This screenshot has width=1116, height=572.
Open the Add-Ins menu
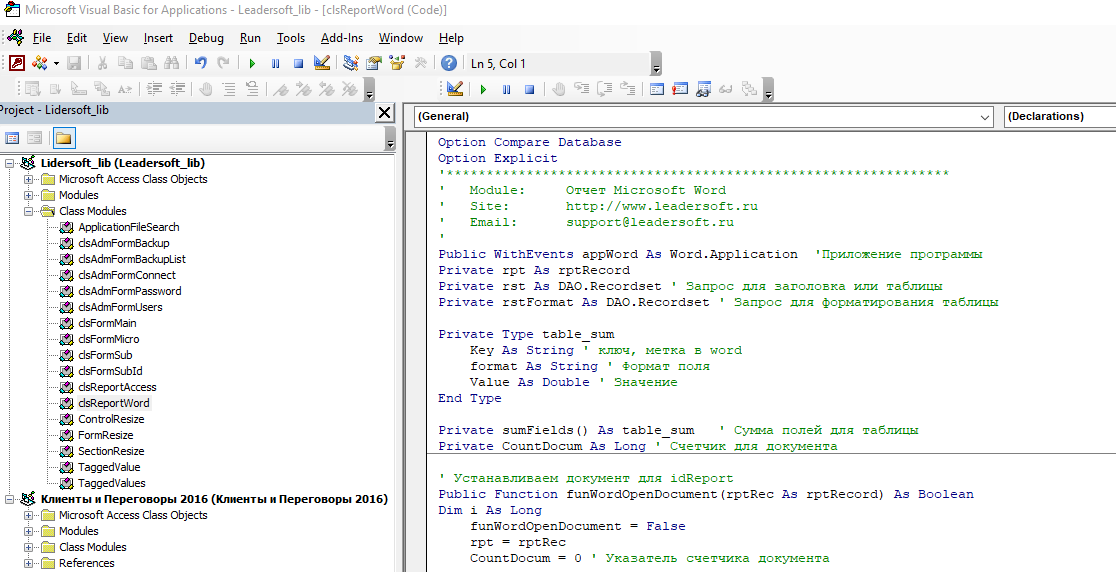342,38
